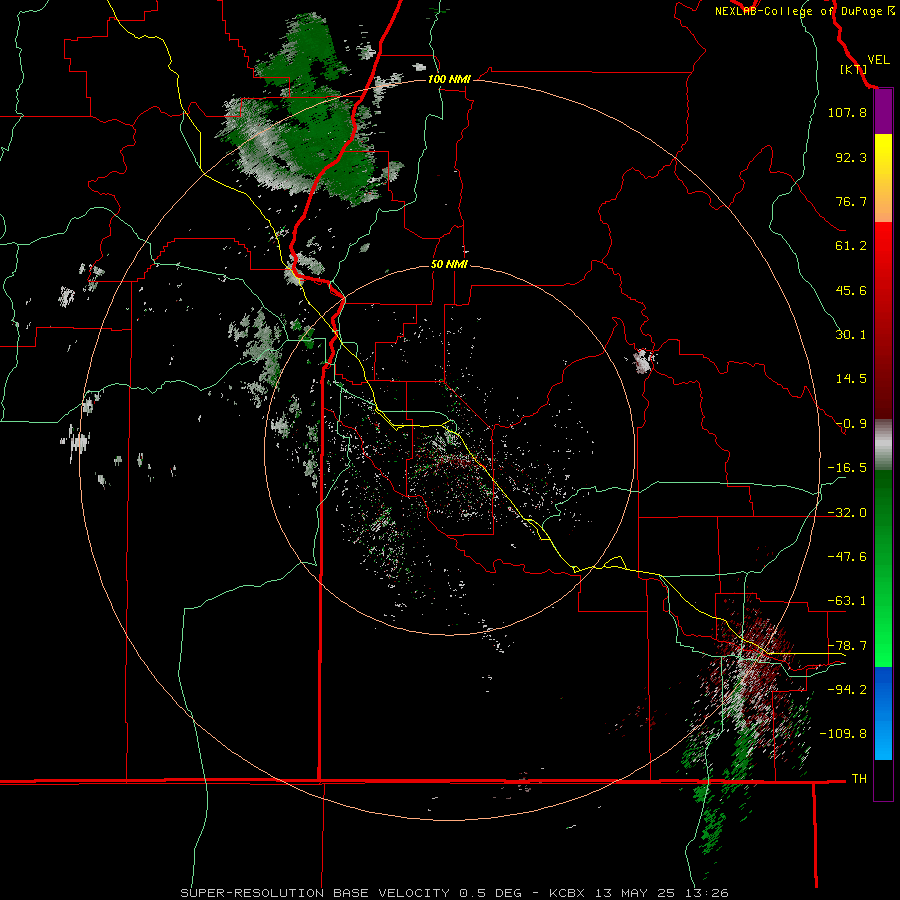Click the purple segment of the color bar
This screenshot has height=900, width=900.
coord(883,112)
